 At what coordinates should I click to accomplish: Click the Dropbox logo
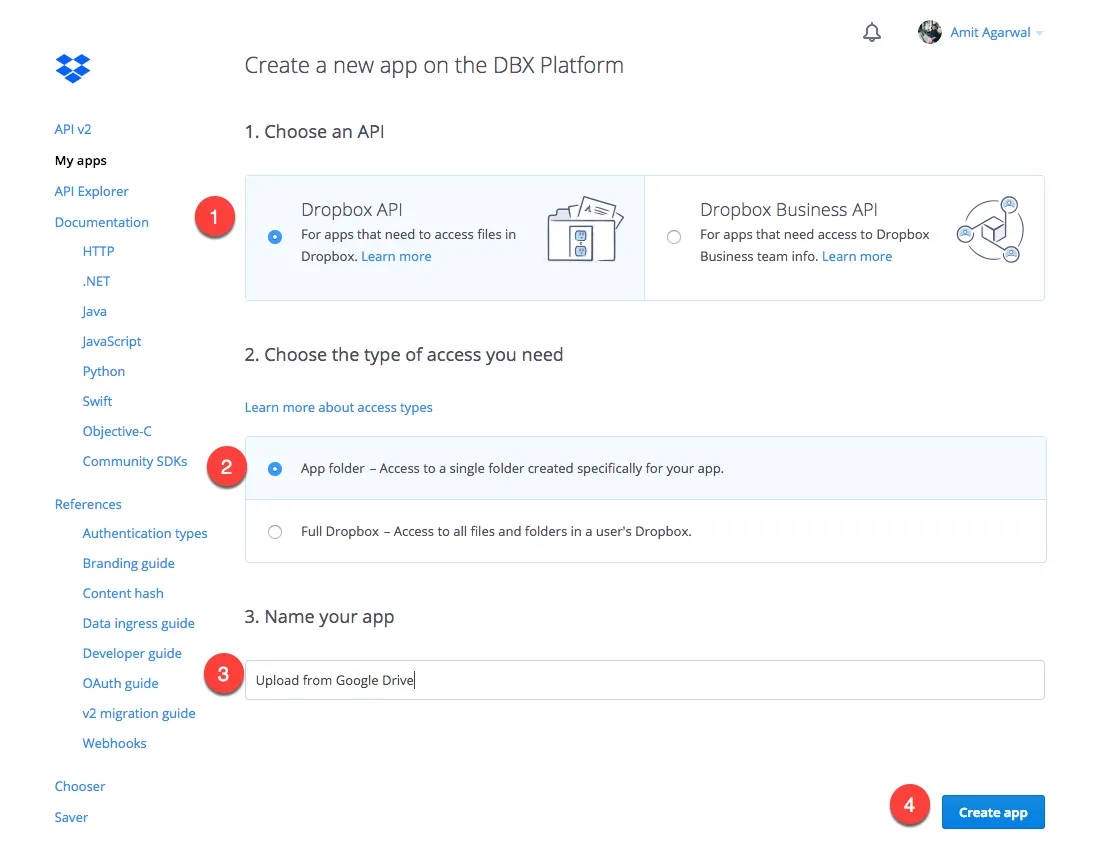(73, 68)
